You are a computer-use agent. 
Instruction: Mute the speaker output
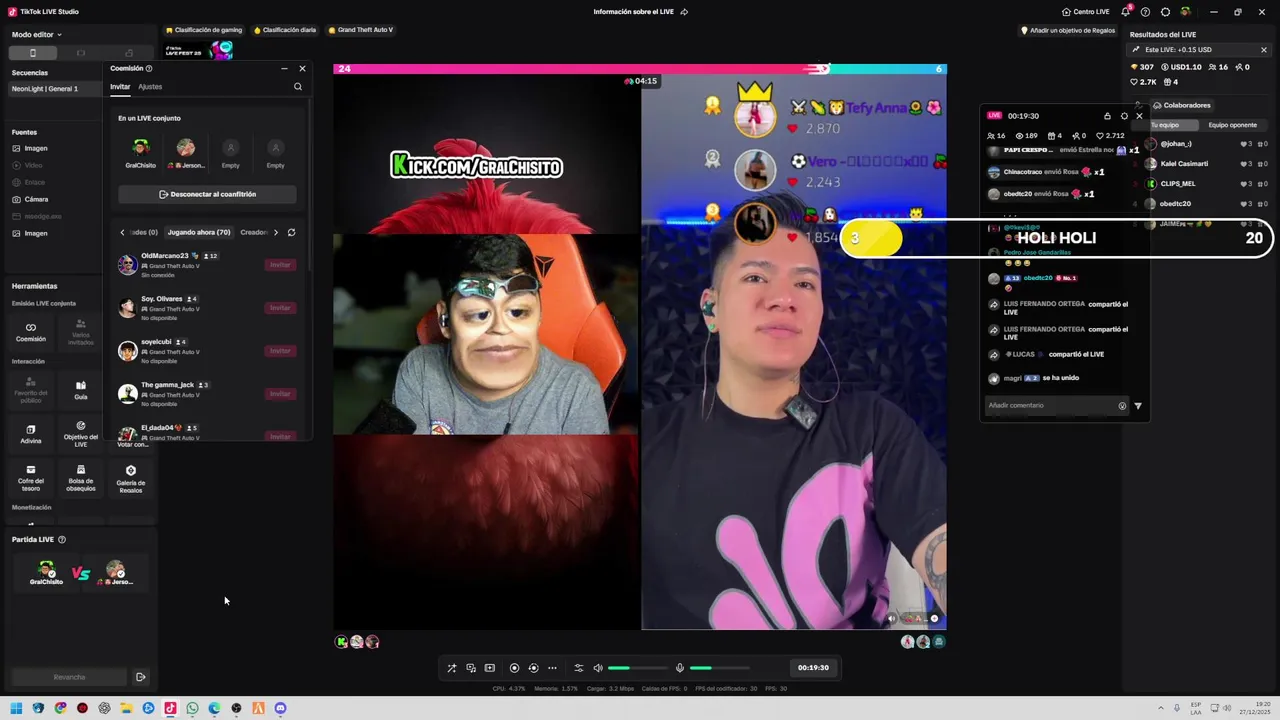(x=598, y=668)
